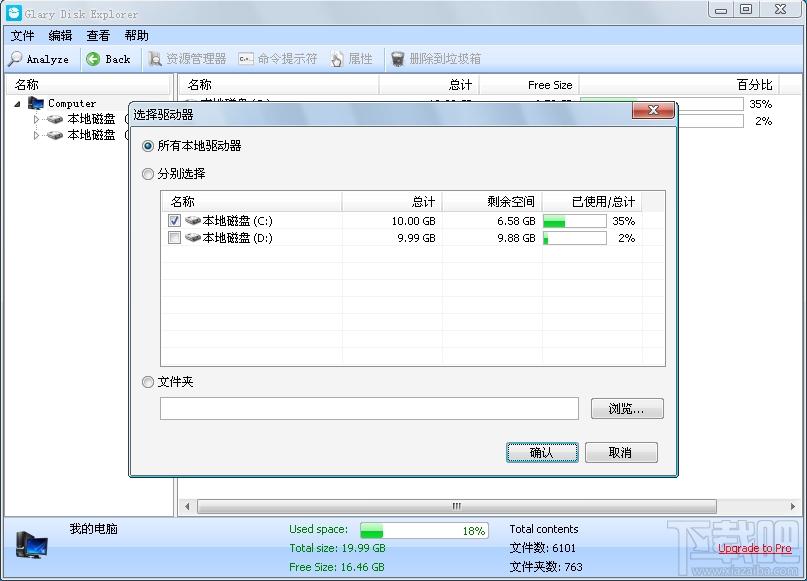This screenshot has width=807, height=581.
Task: Click the 浏览... button
Action: pos(627,409)
